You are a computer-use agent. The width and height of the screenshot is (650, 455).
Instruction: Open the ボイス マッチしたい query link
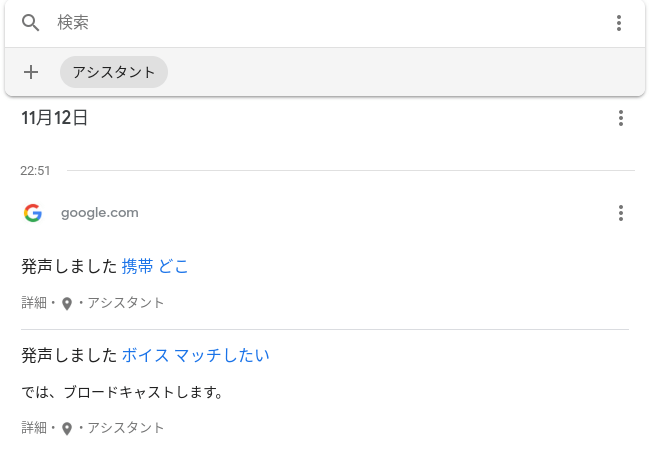click(195, 356)
